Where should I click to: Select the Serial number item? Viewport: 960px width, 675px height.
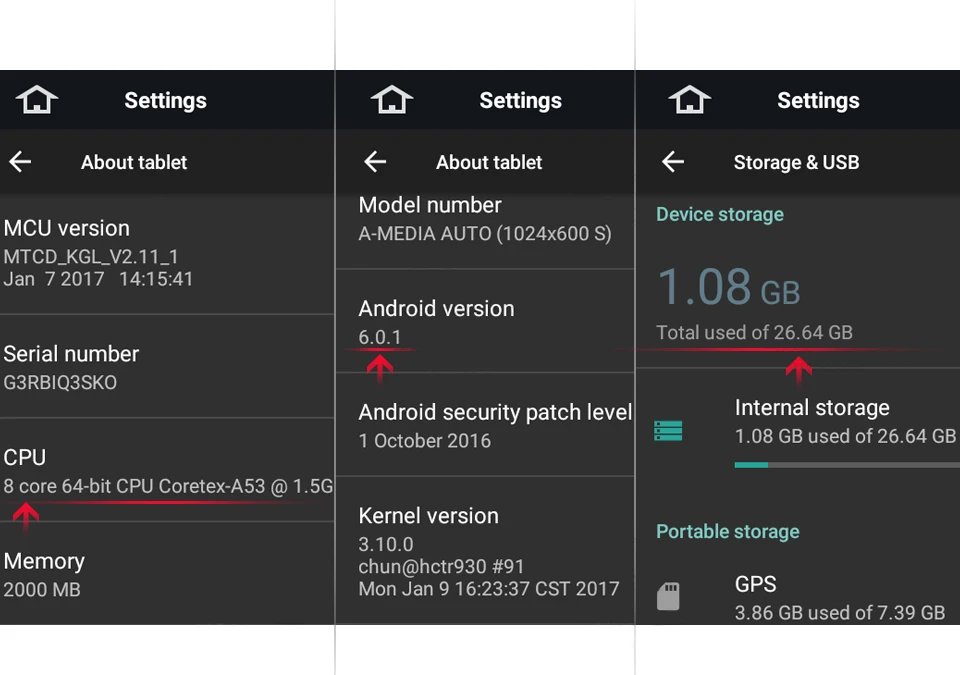(167, 366)
